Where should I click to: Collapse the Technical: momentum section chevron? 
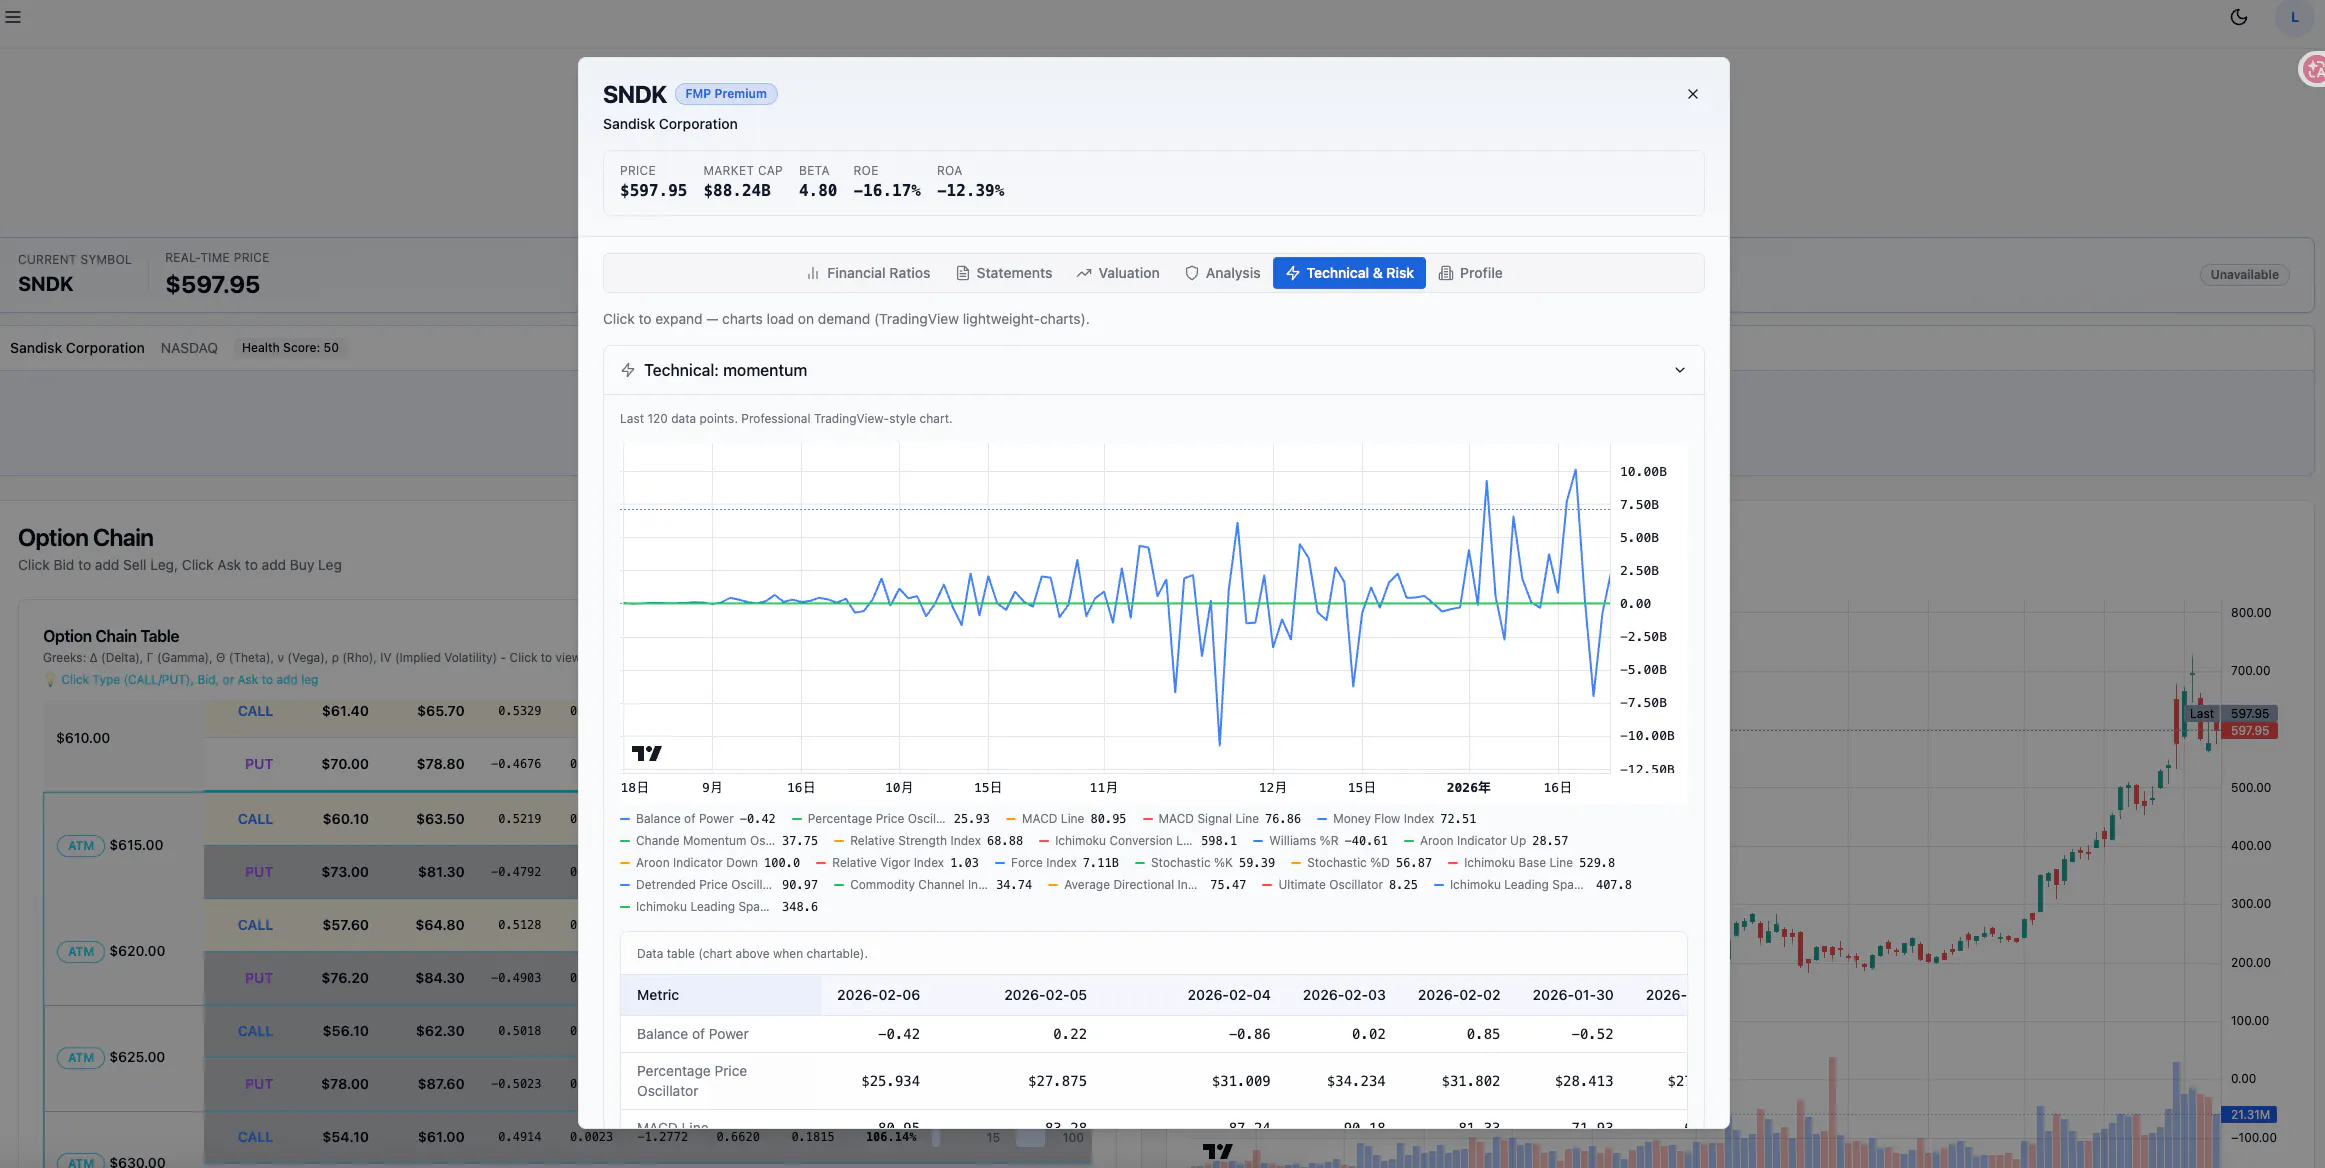1680,370
